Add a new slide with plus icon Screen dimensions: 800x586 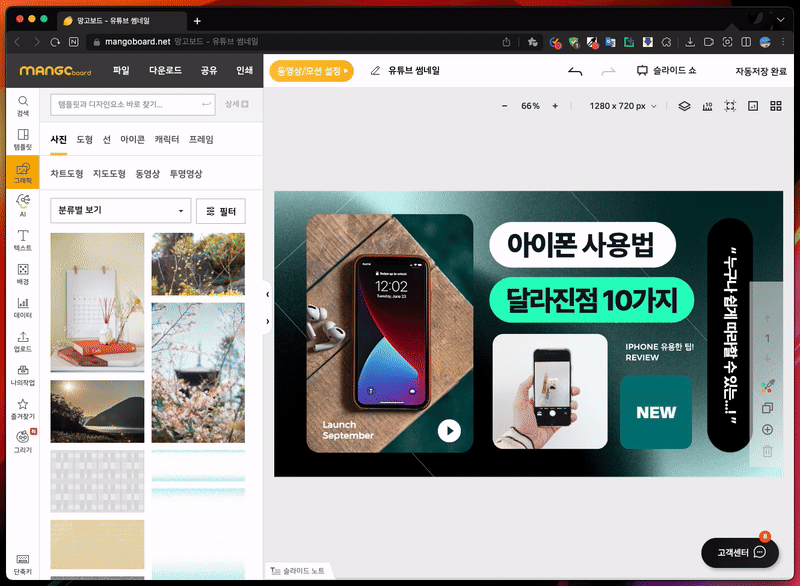coord(767,430)
